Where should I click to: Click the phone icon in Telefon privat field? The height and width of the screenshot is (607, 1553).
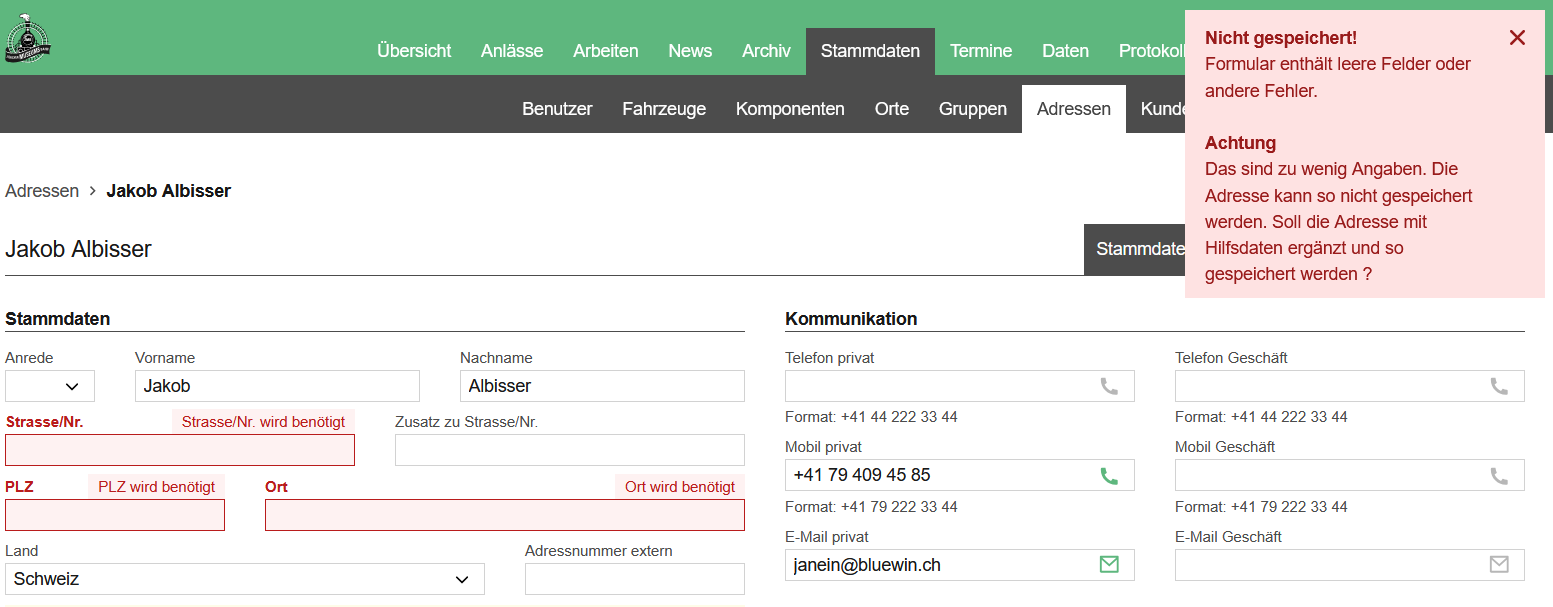1109,386
